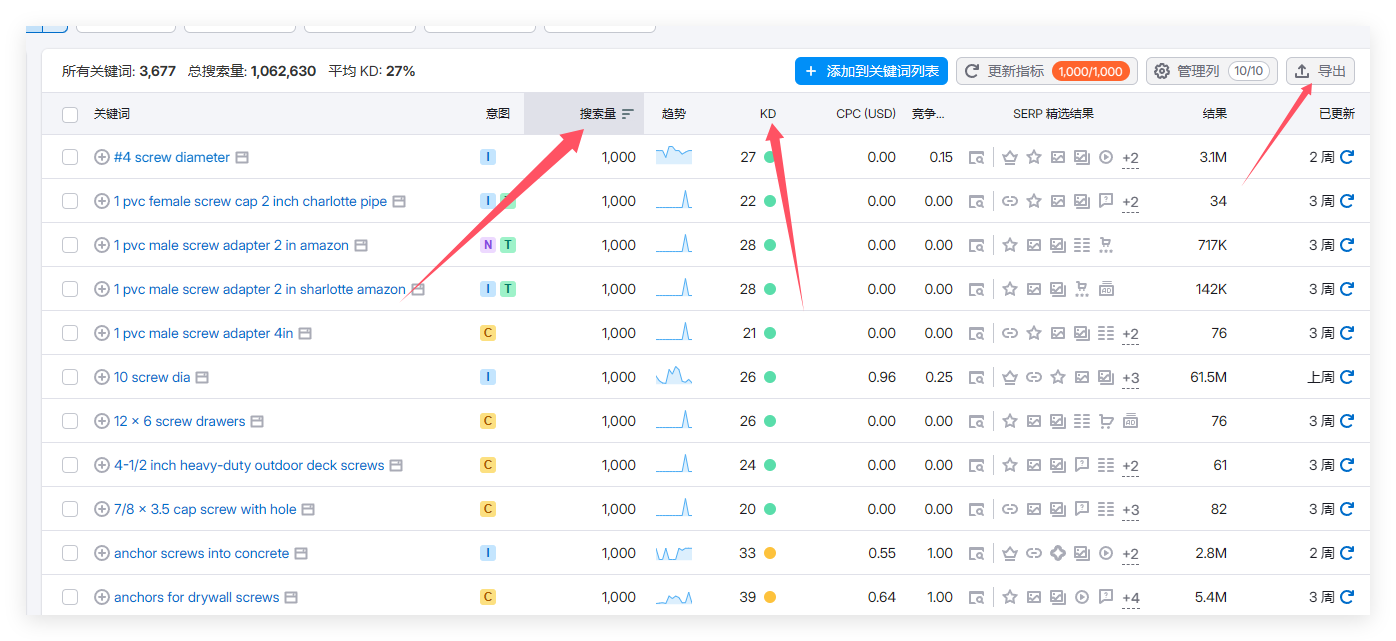Open SERP view for anchor screws into concrete
The image size is (1396, 641).
[977, 554]
